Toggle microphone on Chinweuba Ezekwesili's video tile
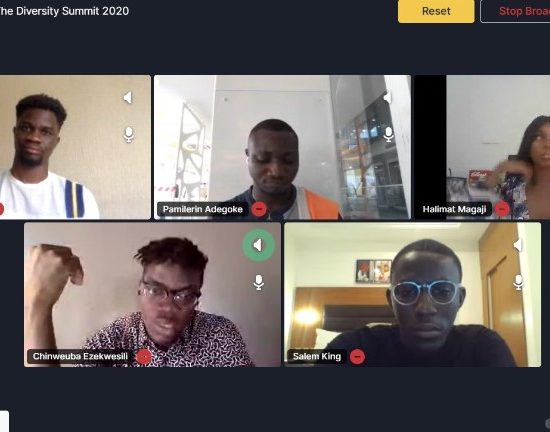The height and width of the screenshot is (432, 550). 259,282
